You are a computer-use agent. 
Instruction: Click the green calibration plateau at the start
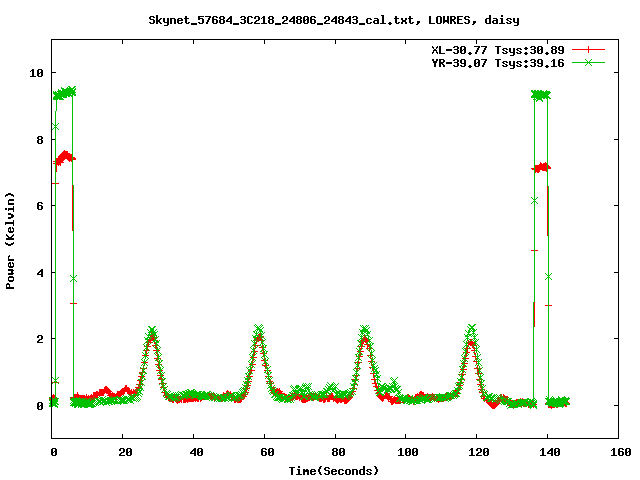coord(64,92)
